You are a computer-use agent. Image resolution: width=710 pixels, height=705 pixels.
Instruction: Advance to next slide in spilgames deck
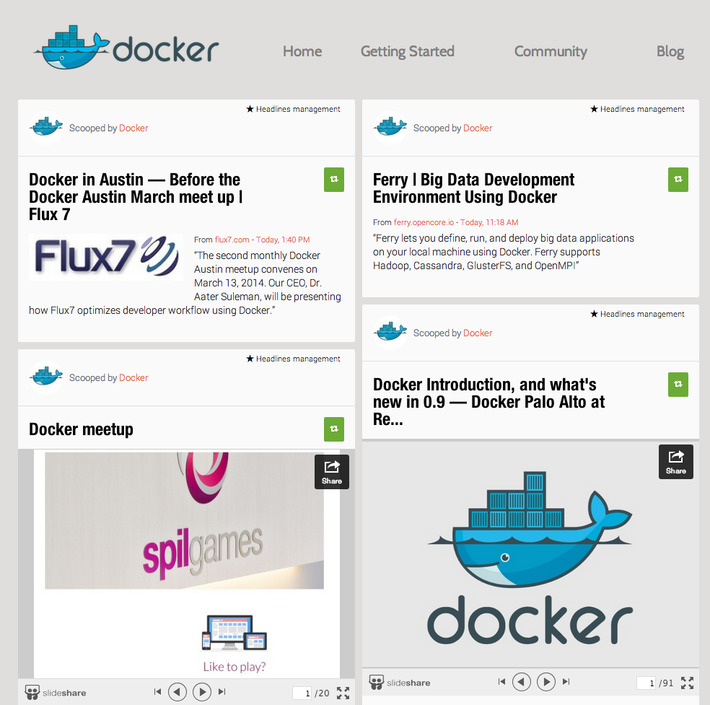[x=202, y=692]
